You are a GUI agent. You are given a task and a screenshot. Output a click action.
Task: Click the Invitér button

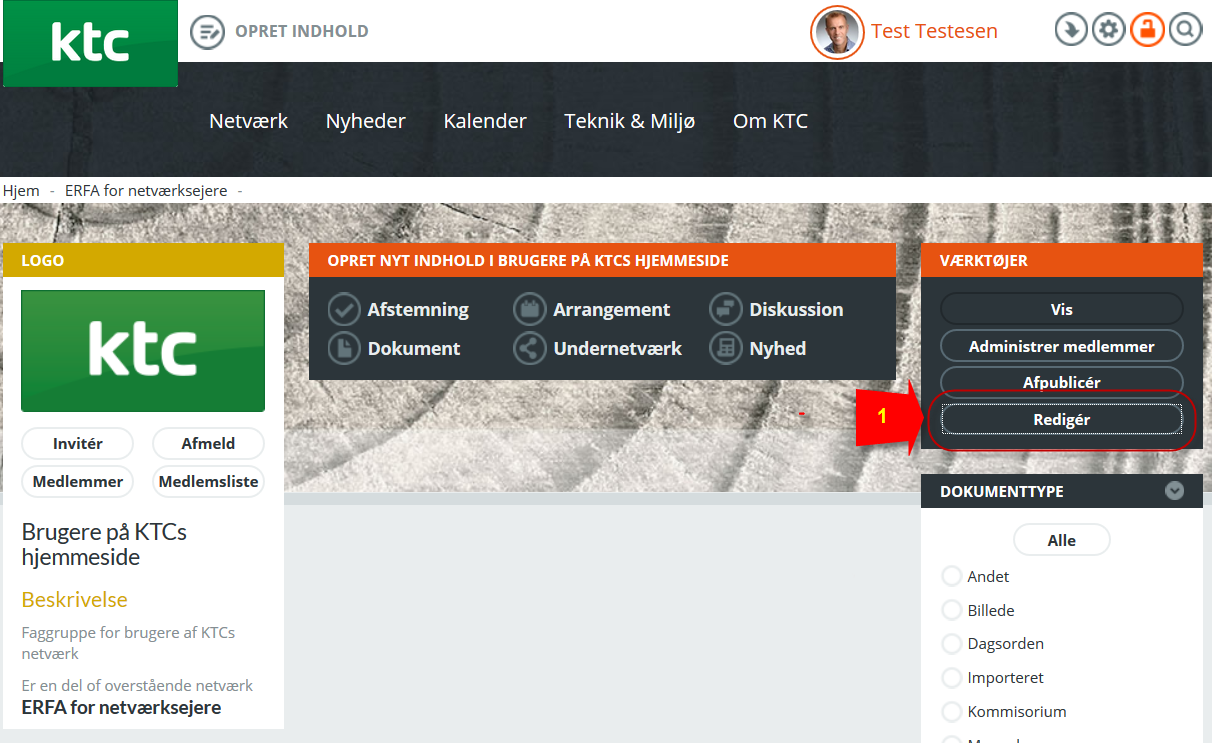coord(78,444)
